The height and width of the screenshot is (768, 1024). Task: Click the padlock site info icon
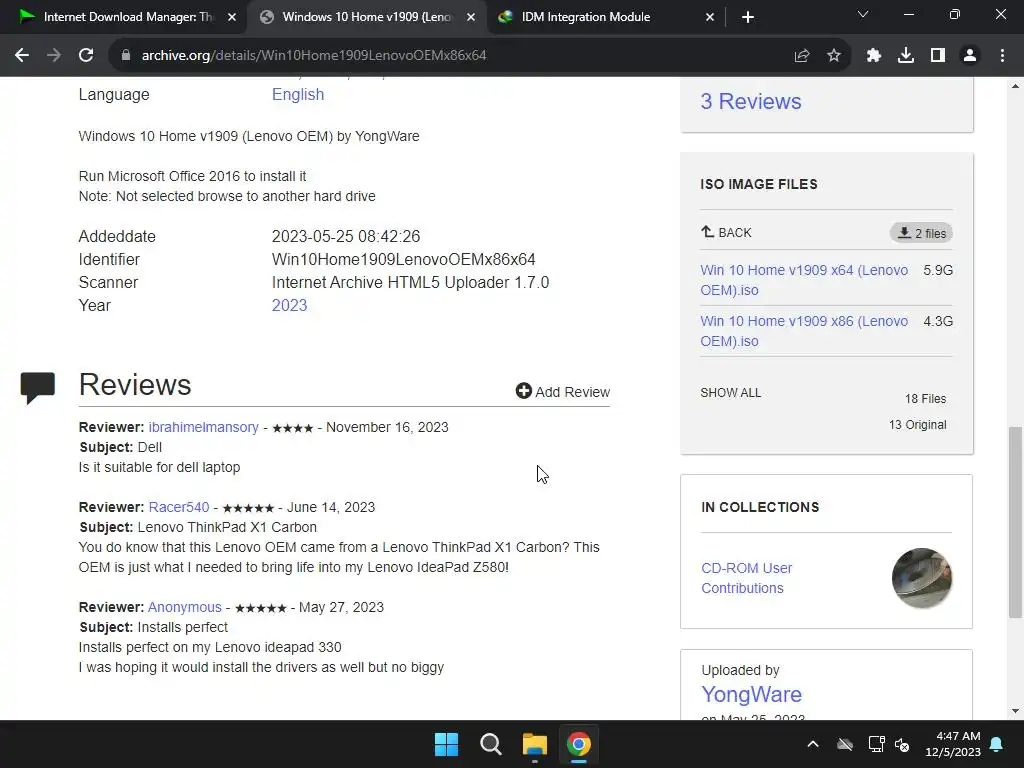point(126,56)
